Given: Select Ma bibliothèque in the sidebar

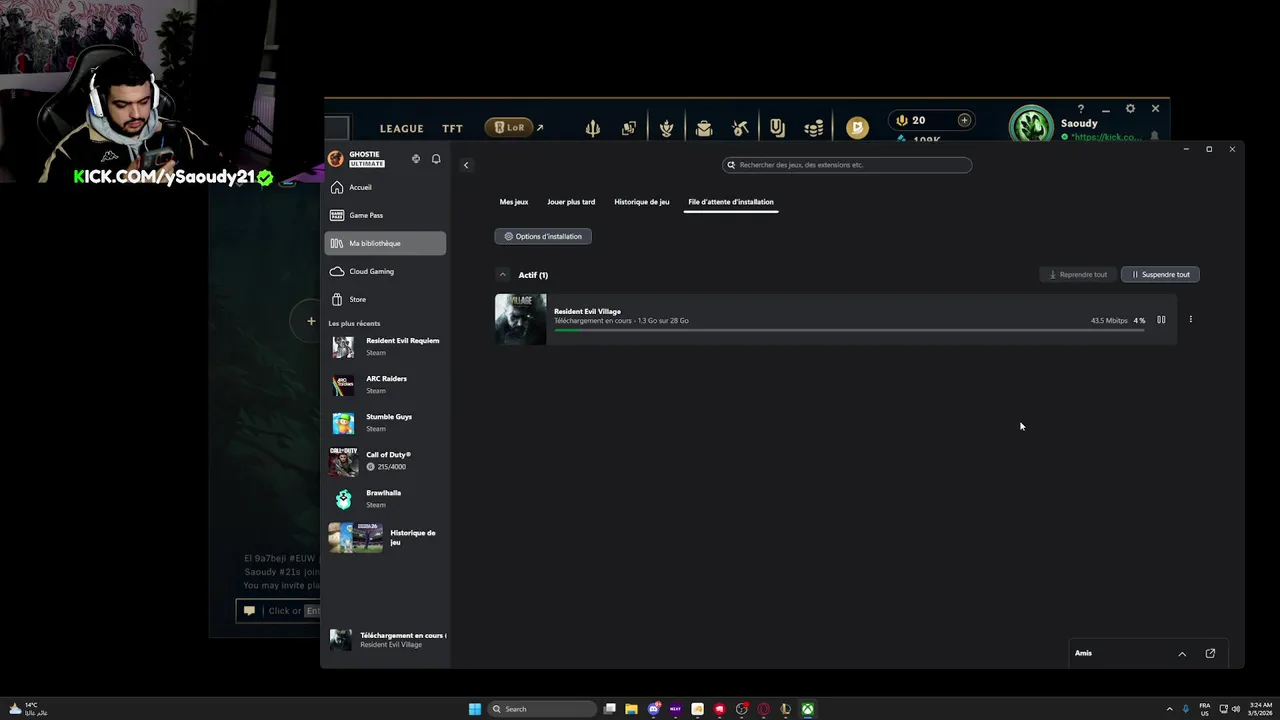Looking at the screenshot, I should point(385,243).
